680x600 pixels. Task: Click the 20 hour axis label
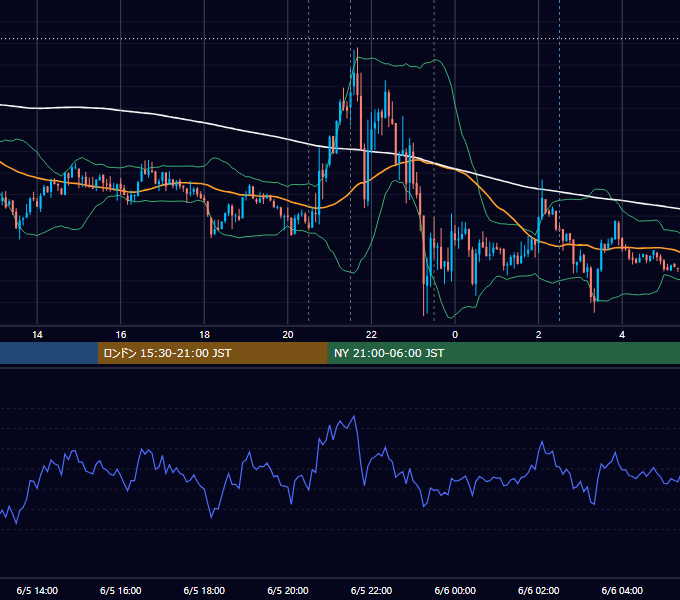(x=288, y=335)
